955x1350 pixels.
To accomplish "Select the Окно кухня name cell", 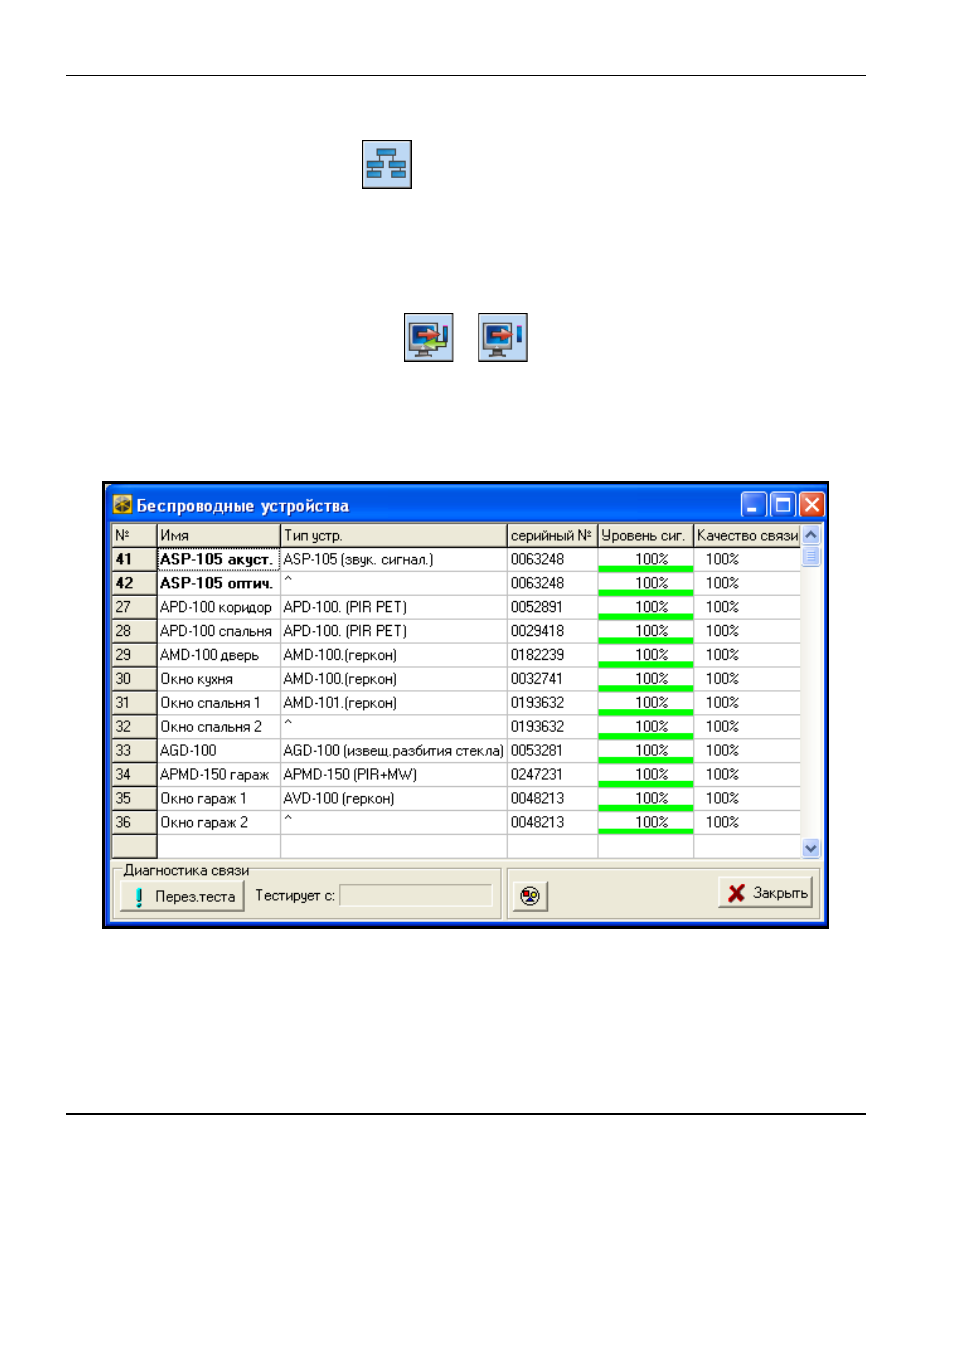I will coord(218,679).
